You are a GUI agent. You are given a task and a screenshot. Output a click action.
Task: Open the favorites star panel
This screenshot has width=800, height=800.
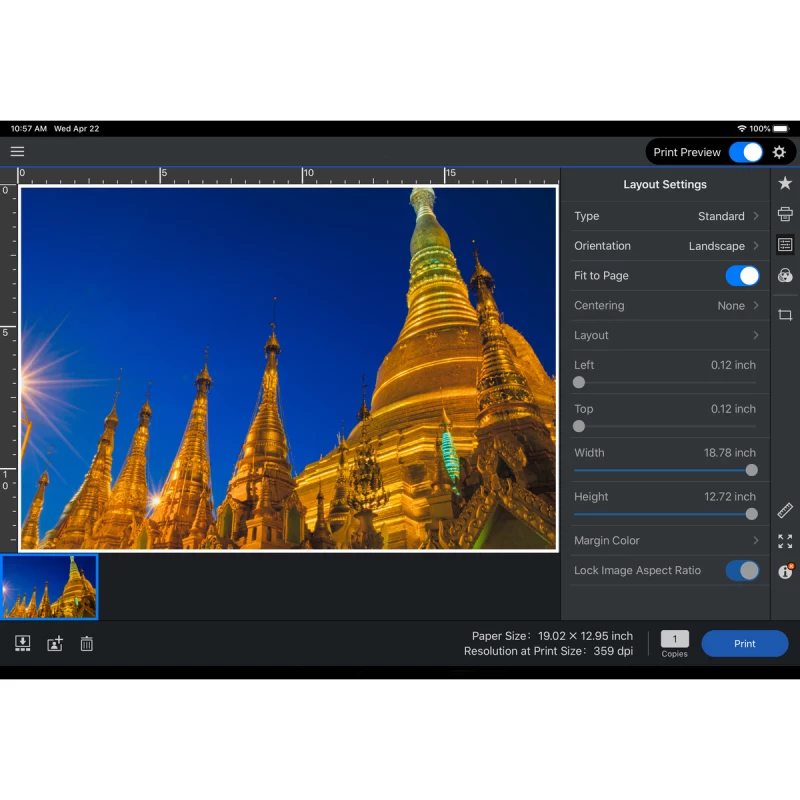[x=785, y=183]
